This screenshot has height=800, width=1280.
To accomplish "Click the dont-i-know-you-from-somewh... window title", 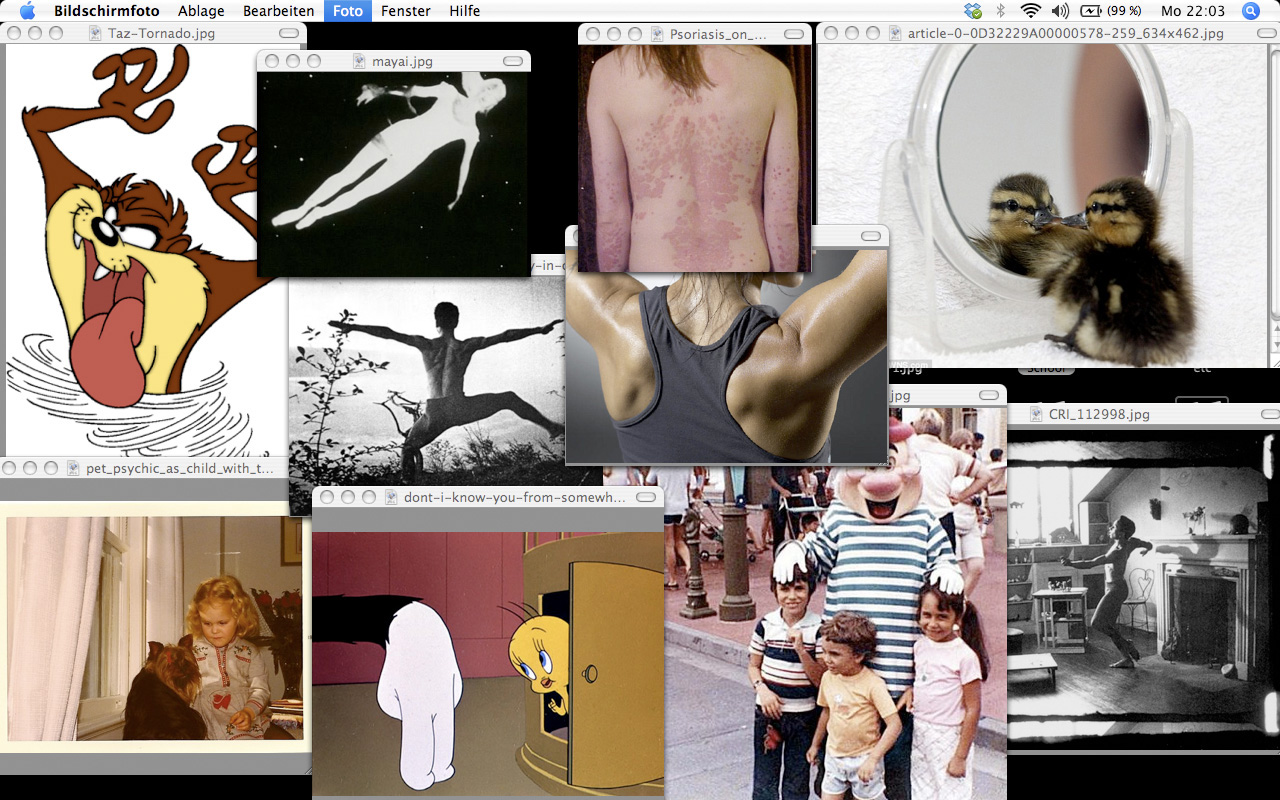I will 515,496.
